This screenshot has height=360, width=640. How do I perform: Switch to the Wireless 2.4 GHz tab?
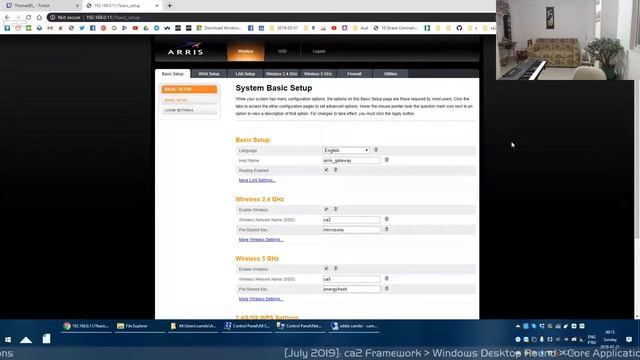(281, 74)
